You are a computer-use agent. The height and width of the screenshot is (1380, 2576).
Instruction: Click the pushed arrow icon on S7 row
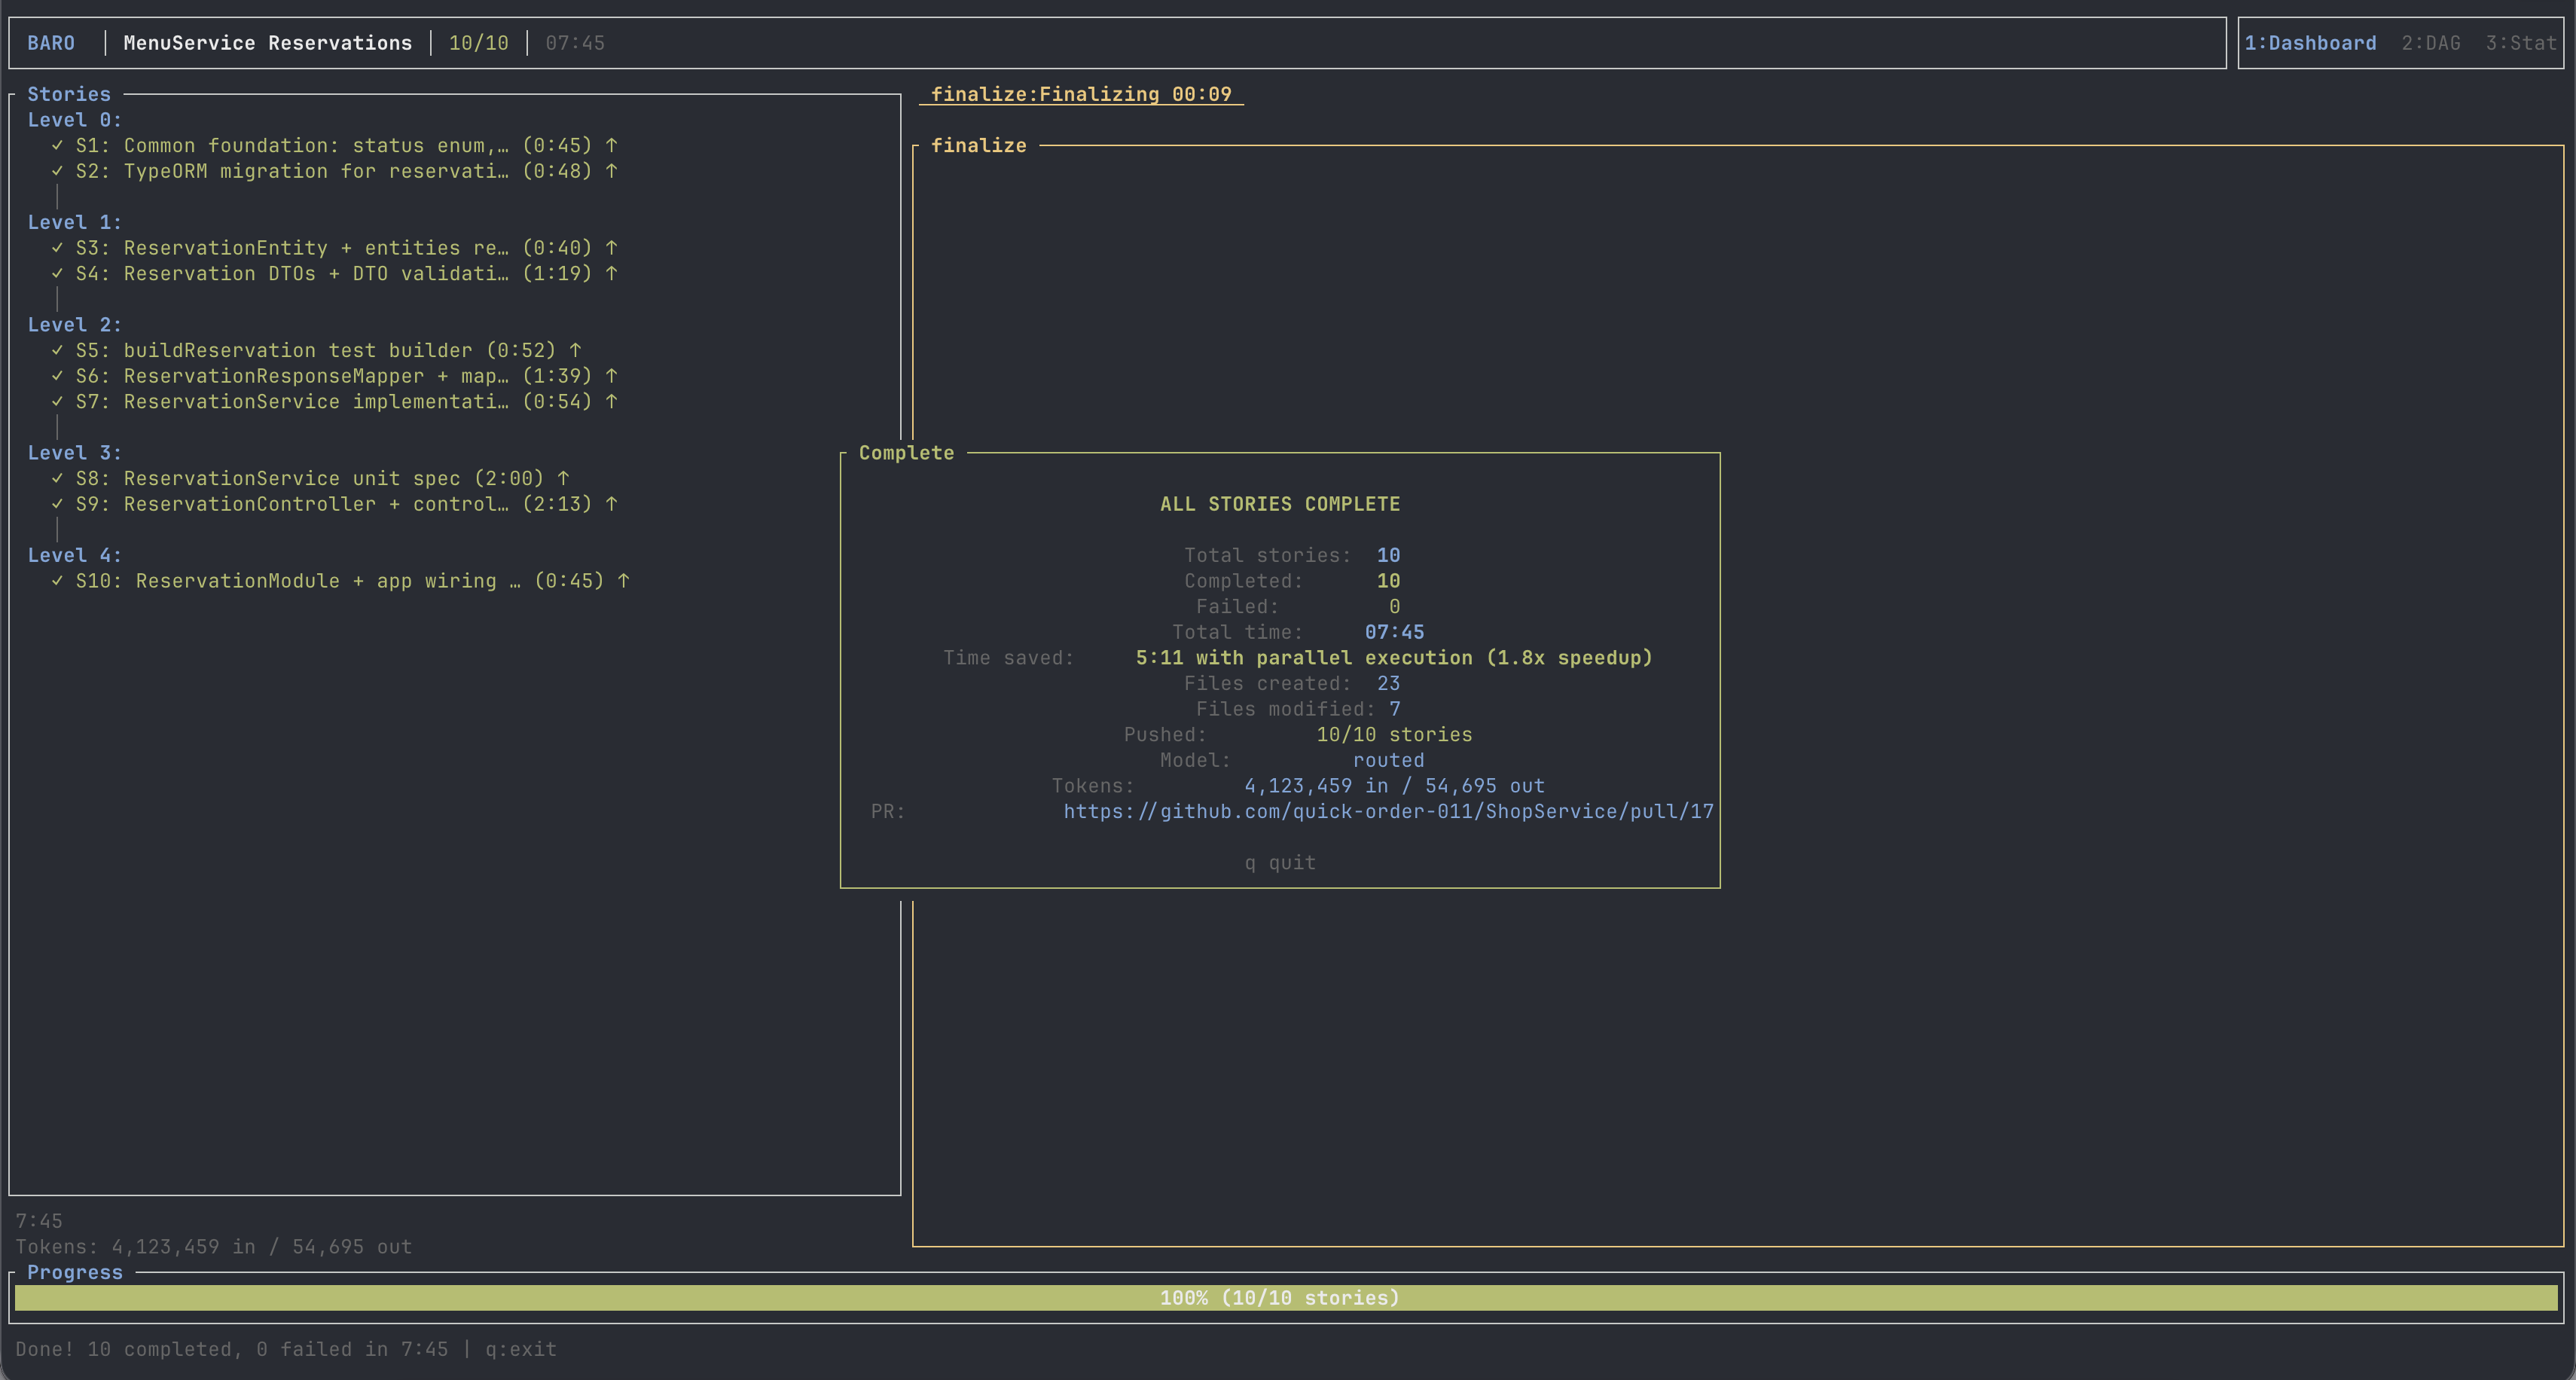tap(611, 402)
